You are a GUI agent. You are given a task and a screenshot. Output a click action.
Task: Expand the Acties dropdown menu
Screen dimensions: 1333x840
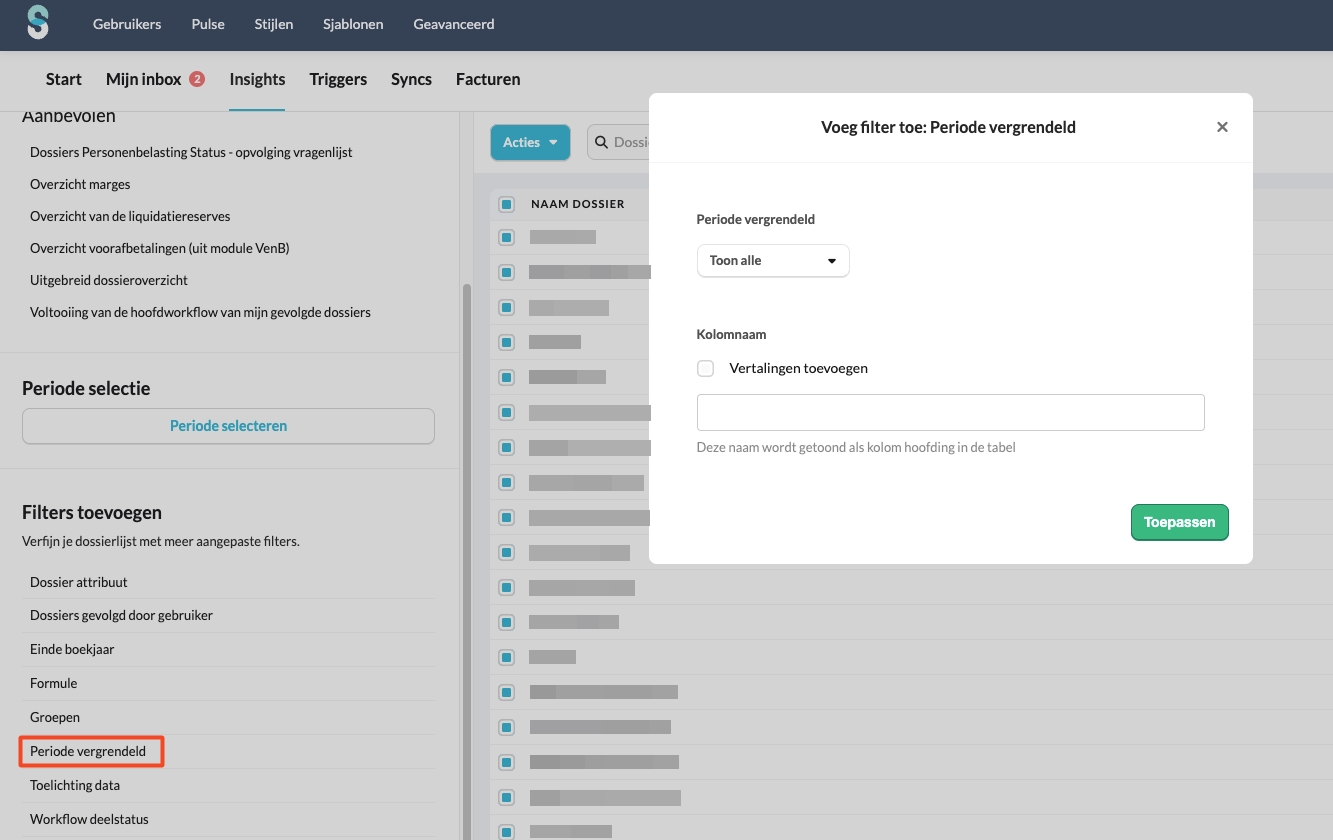pyautogui.click(x=530, y=142)
